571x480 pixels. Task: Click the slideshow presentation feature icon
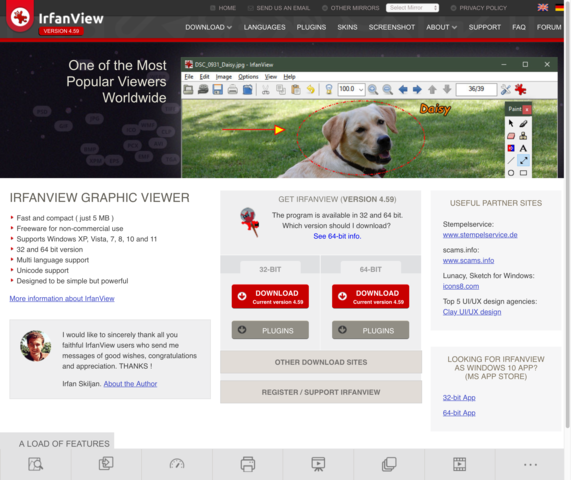point(318,464)
